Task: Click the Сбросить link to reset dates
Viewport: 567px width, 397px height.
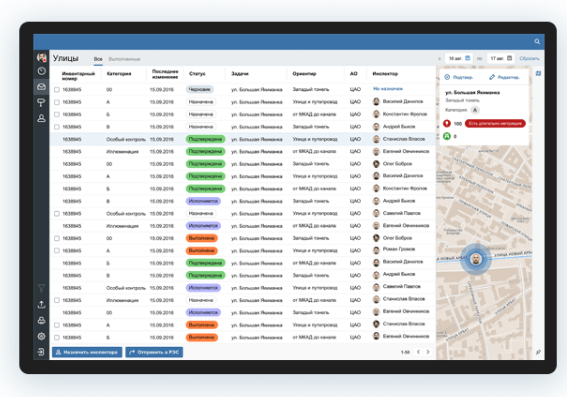Action: (529, 58)
